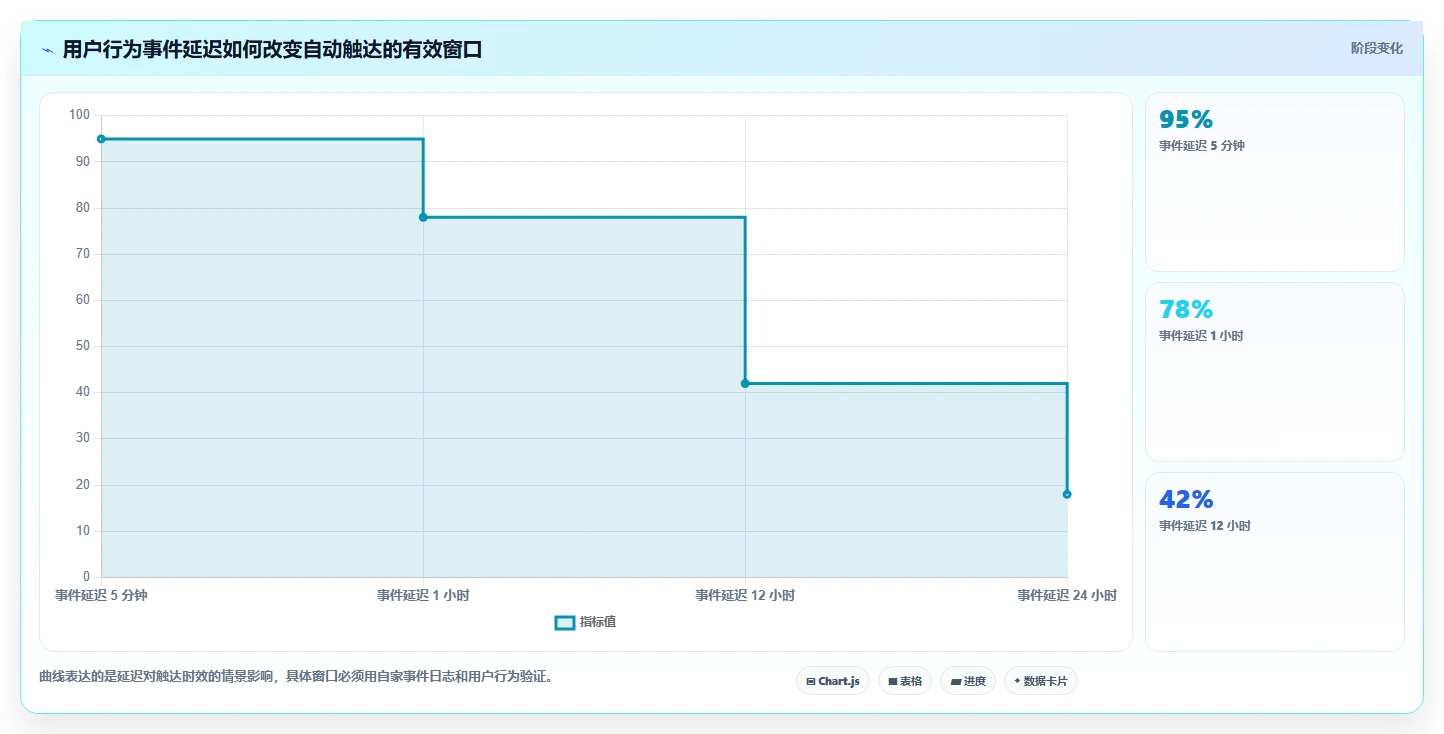Screen dimensions: 1444x734
Task: Select the Chart.js tag pill
Action: (x=833, y=681)
